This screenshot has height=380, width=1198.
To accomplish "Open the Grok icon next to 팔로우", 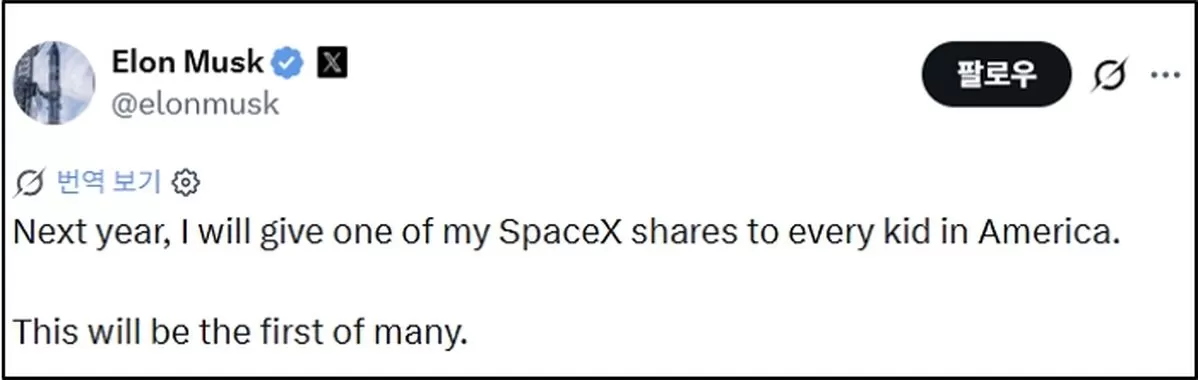I will tap(1109, 75).
